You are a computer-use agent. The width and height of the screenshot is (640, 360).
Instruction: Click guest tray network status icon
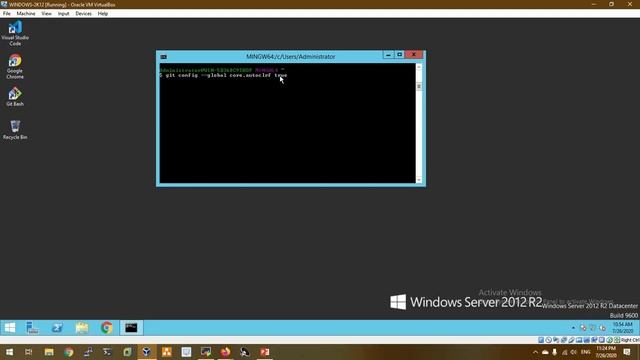point(593,328)
